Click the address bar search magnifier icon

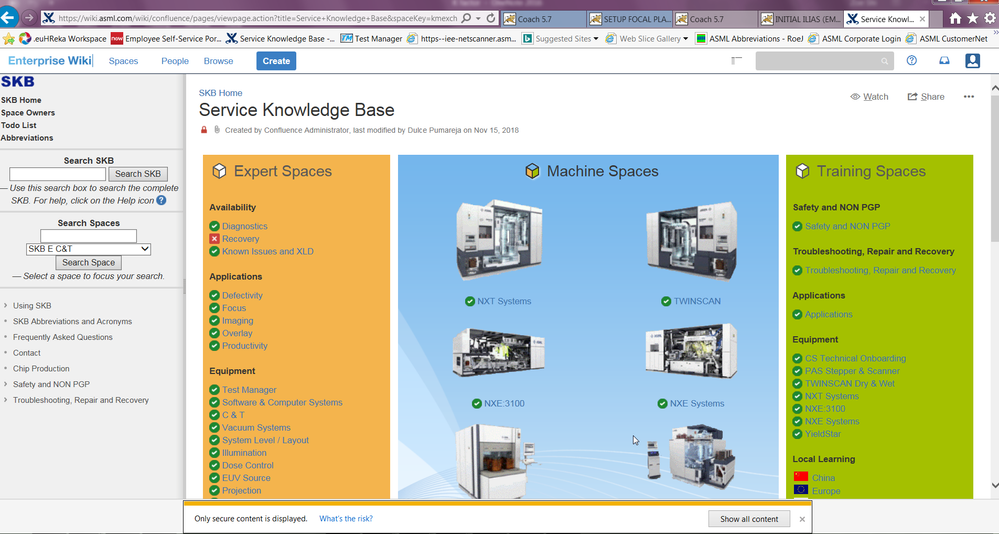(466, 18)
